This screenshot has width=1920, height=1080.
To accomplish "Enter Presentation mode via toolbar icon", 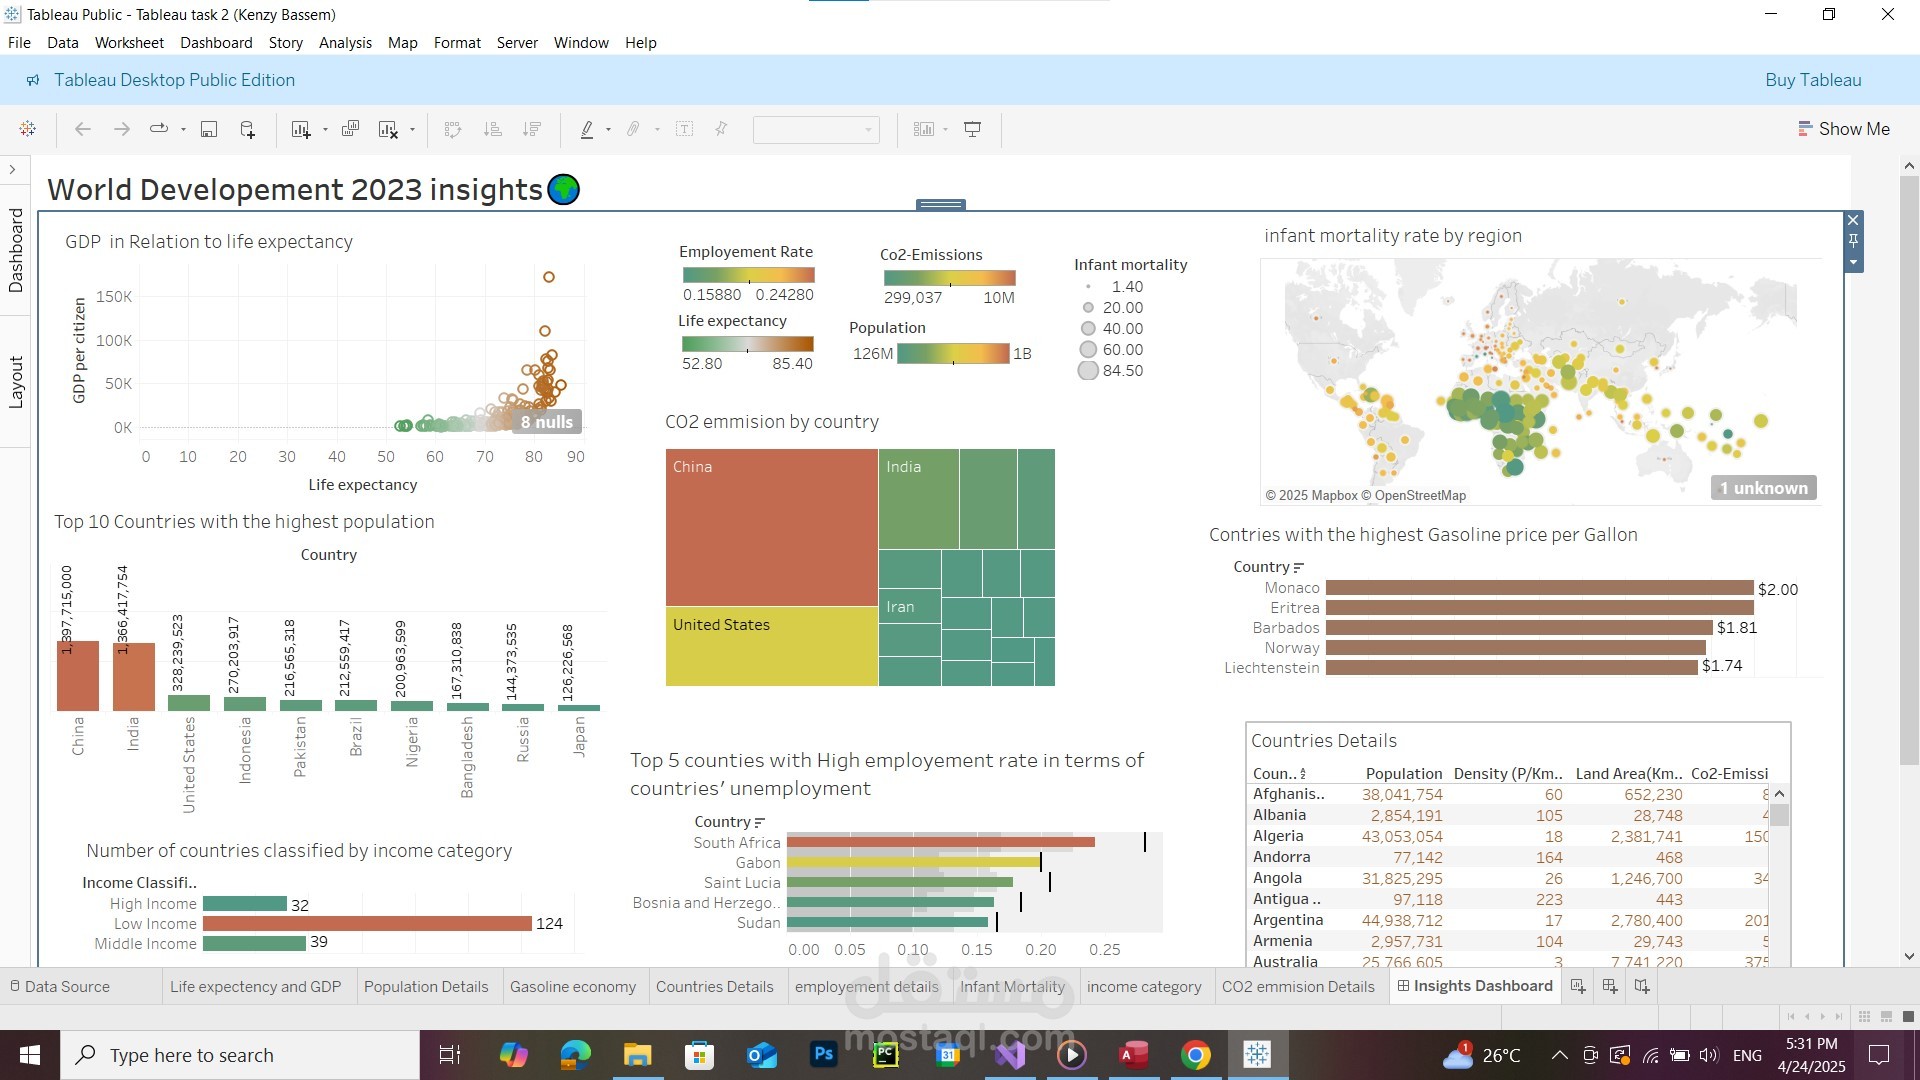I will [x=972, y=129].
